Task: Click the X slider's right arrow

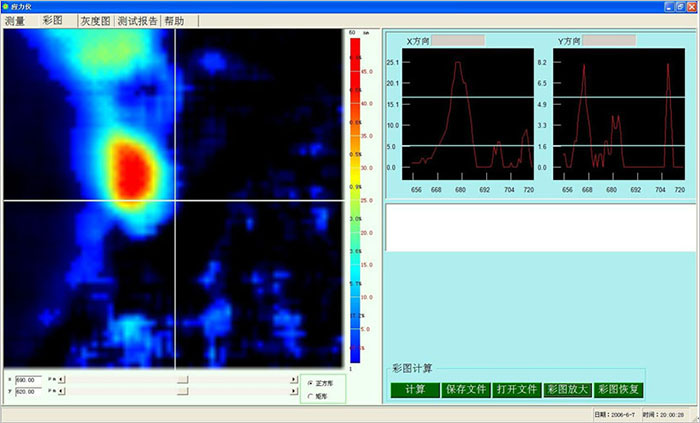Action: [293, 380]
